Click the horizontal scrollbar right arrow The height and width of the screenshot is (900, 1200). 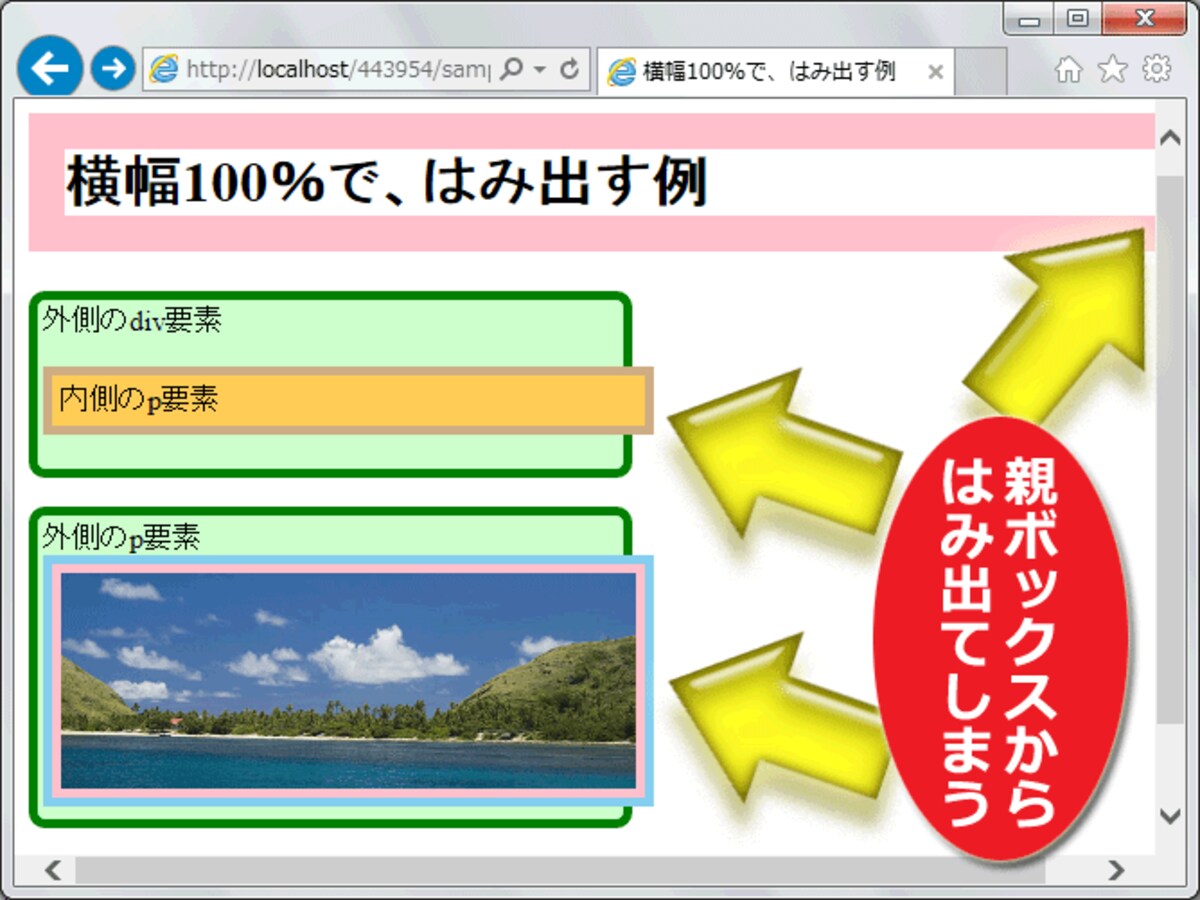tap(1116, 869)
